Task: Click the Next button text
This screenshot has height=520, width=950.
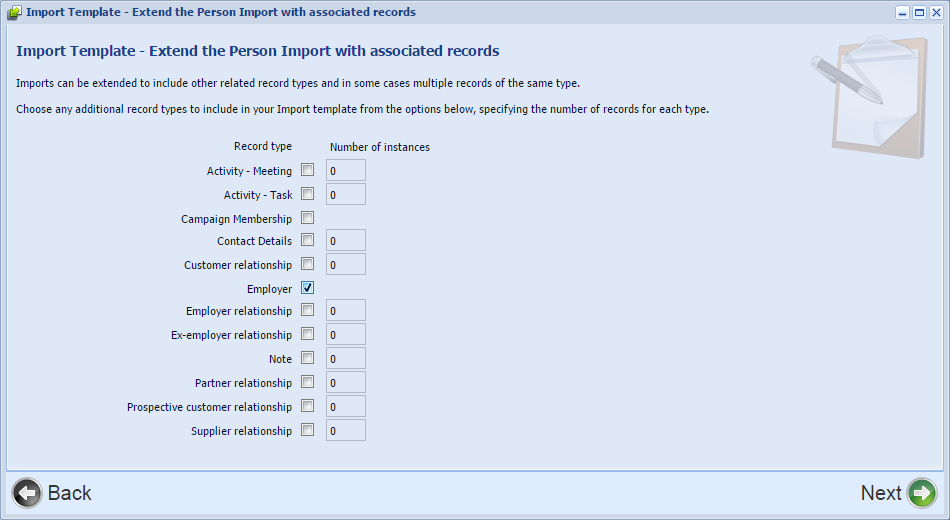Action: [x=881, y=493]
